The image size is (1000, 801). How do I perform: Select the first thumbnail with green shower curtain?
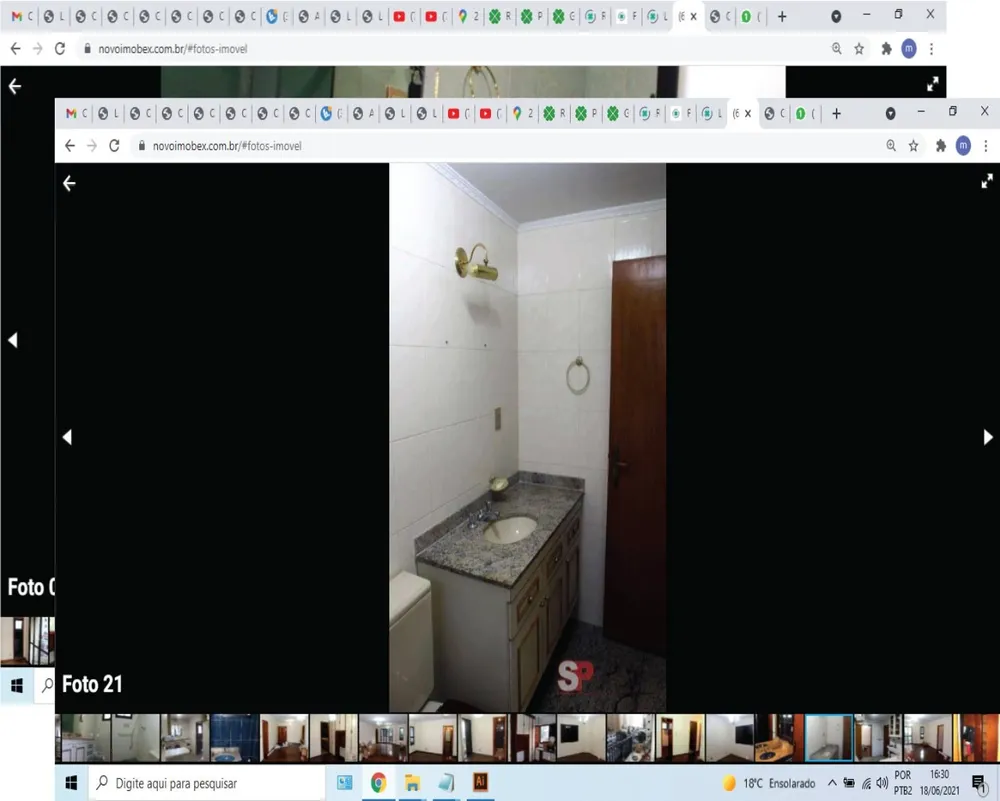pos(86,738)
